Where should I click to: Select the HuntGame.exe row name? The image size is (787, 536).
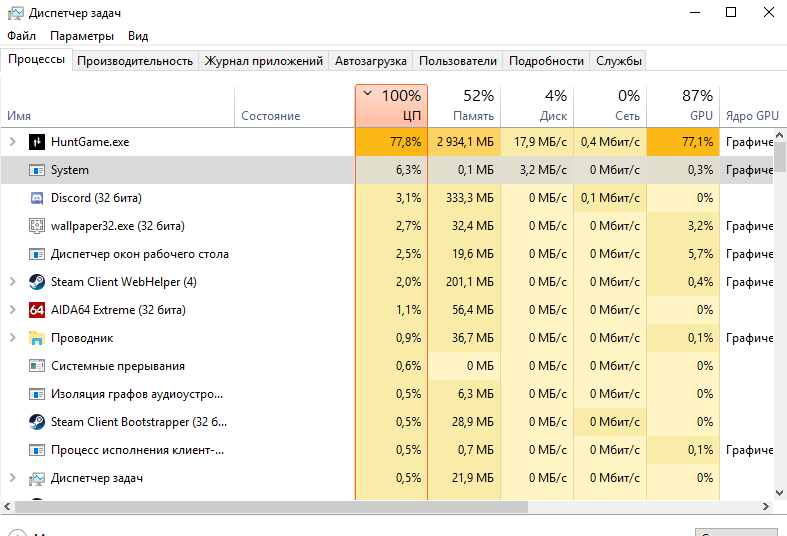[90, 142]
